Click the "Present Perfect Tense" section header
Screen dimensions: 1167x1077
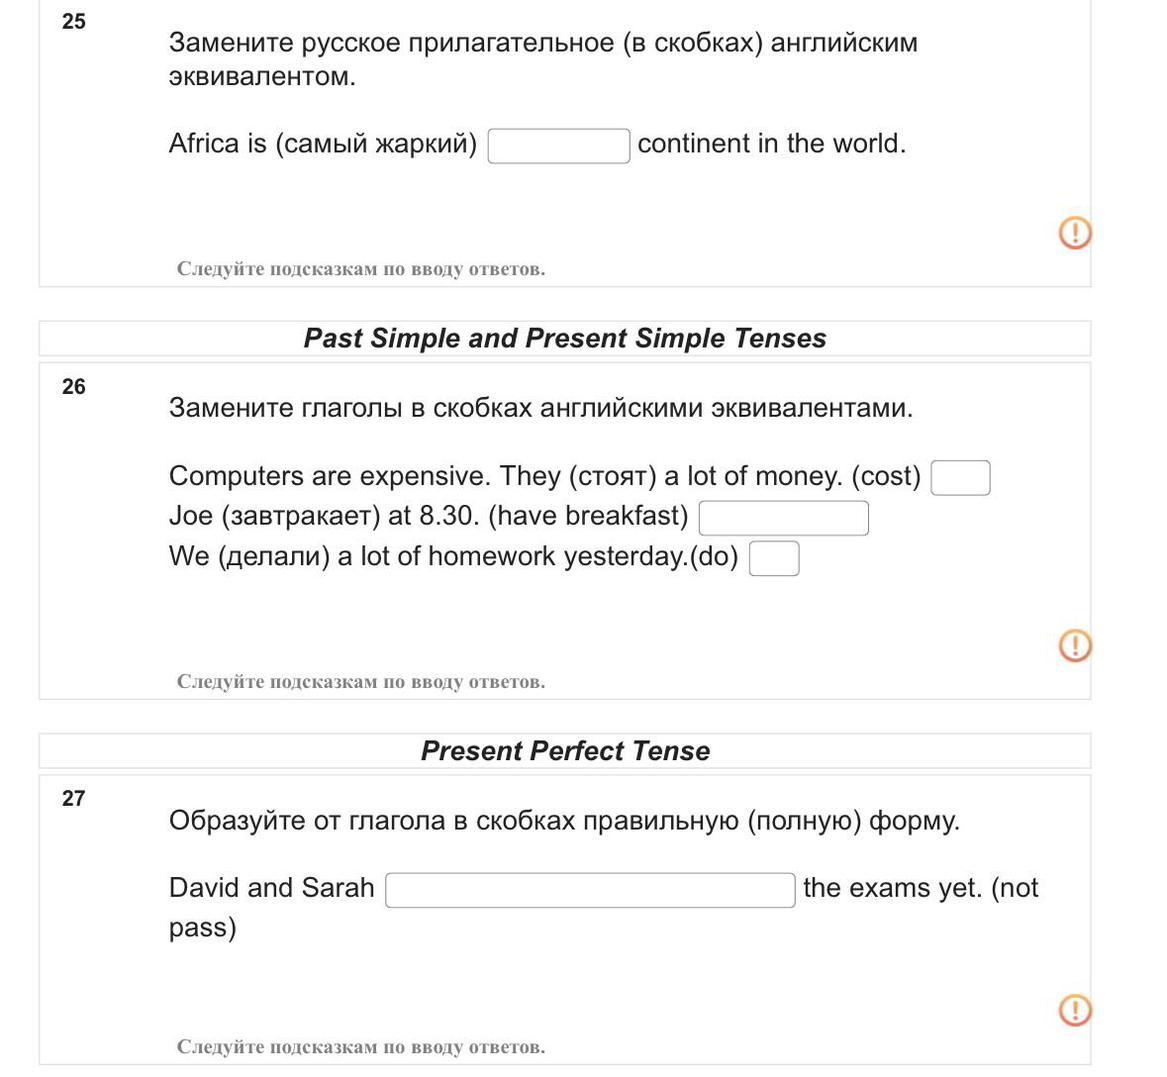(x=565, y=752)
